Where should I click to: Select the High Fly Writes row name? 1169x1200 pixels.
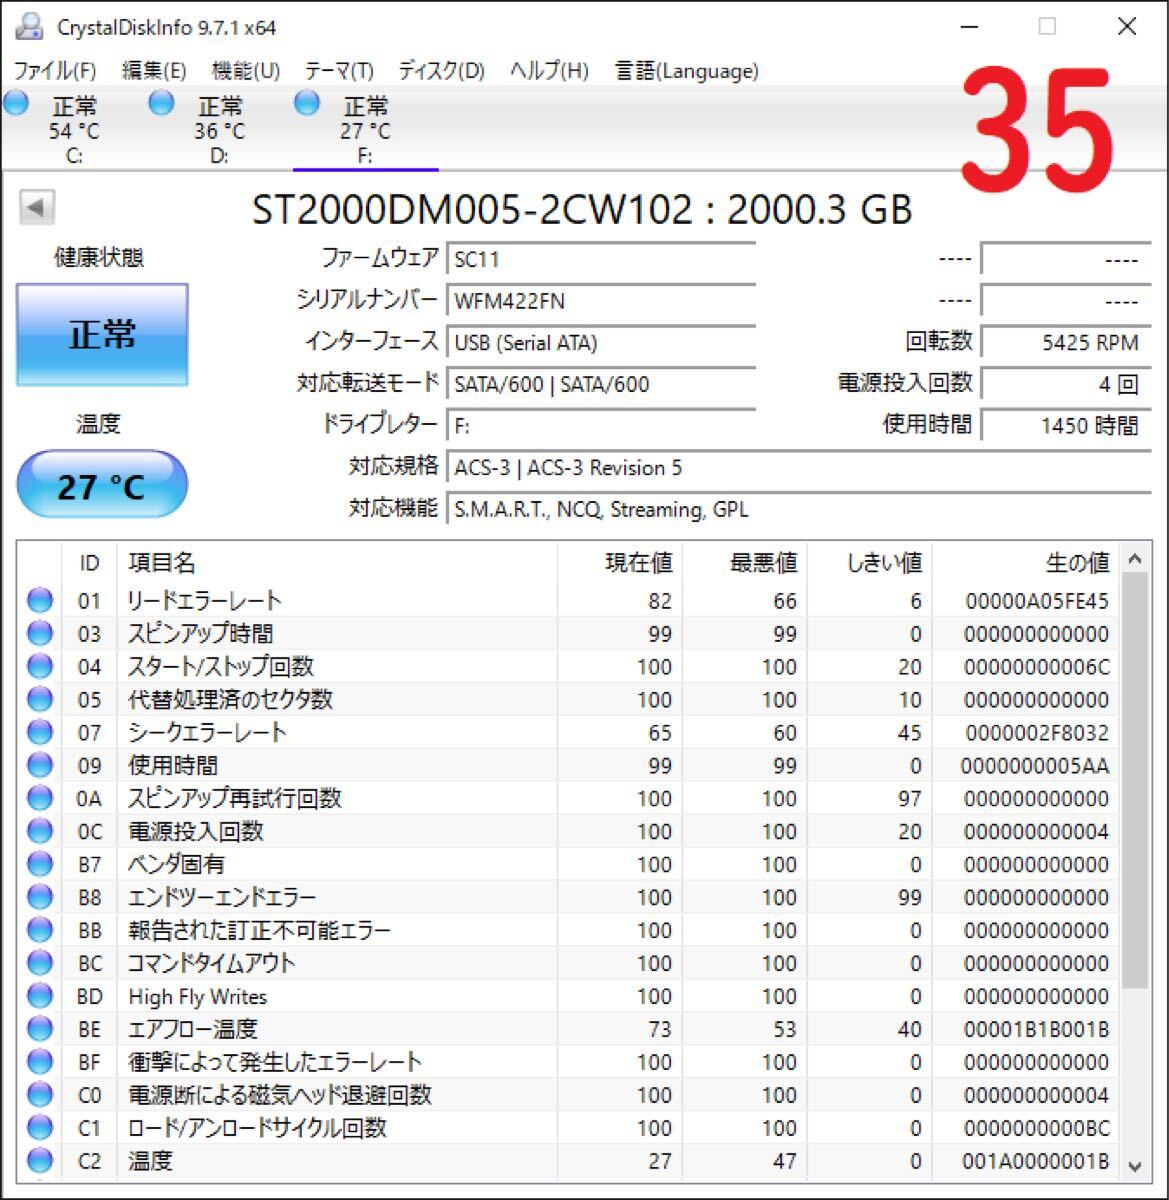(198, 996)
